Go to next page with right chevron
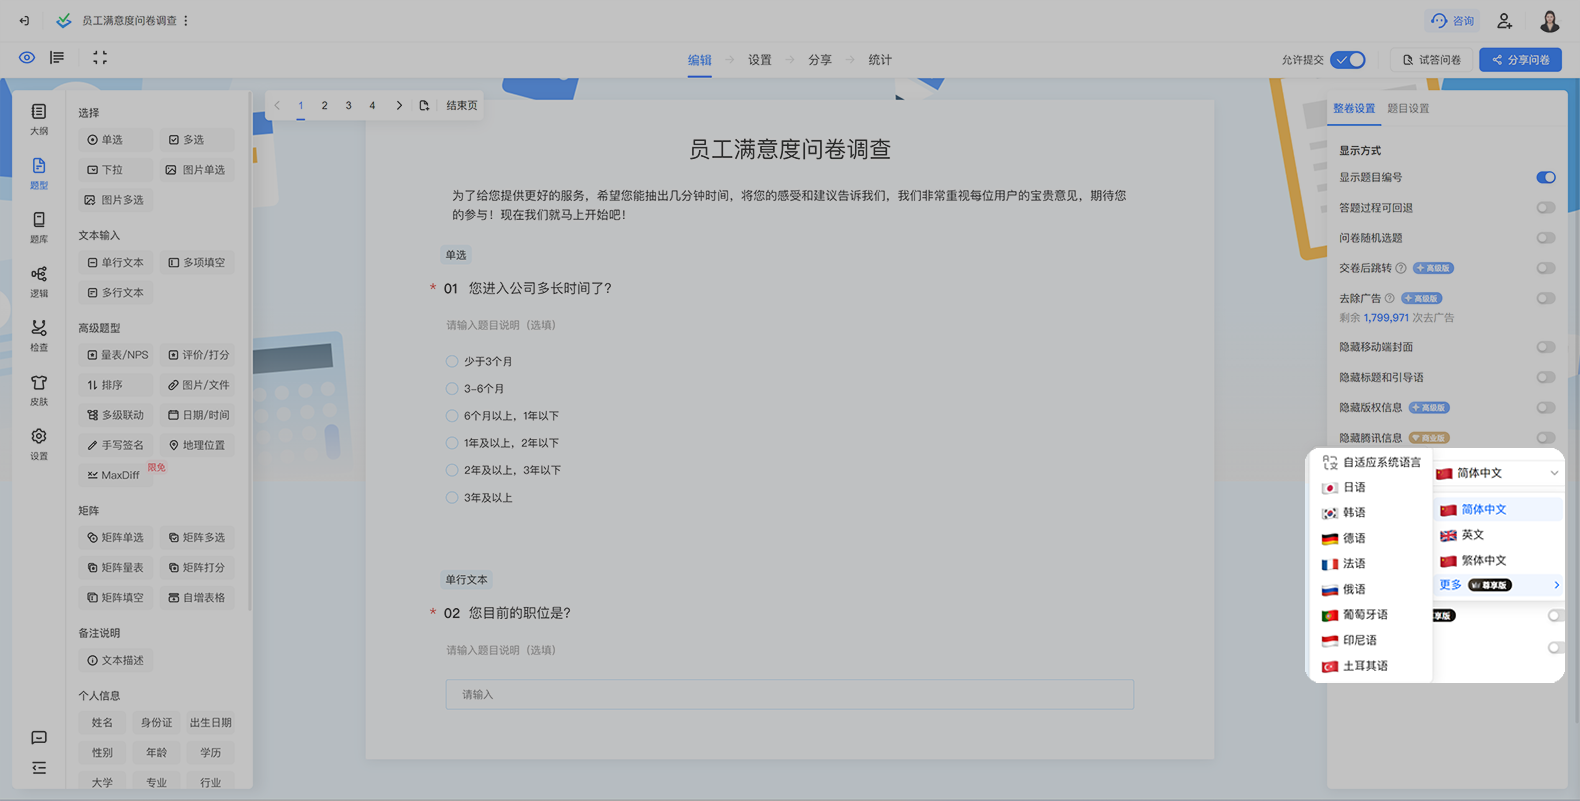This screenshot has width=1580, height=801. [x=399, y=105]
